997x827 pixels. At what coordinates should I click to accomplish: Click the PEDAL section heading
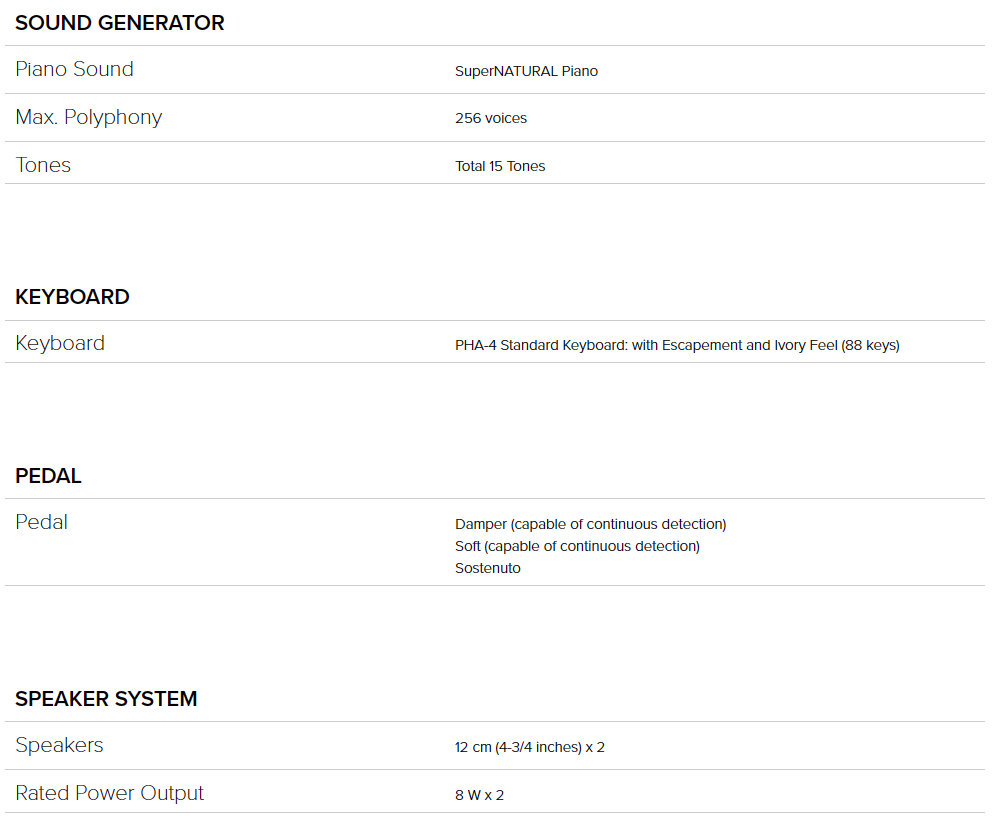48,476
